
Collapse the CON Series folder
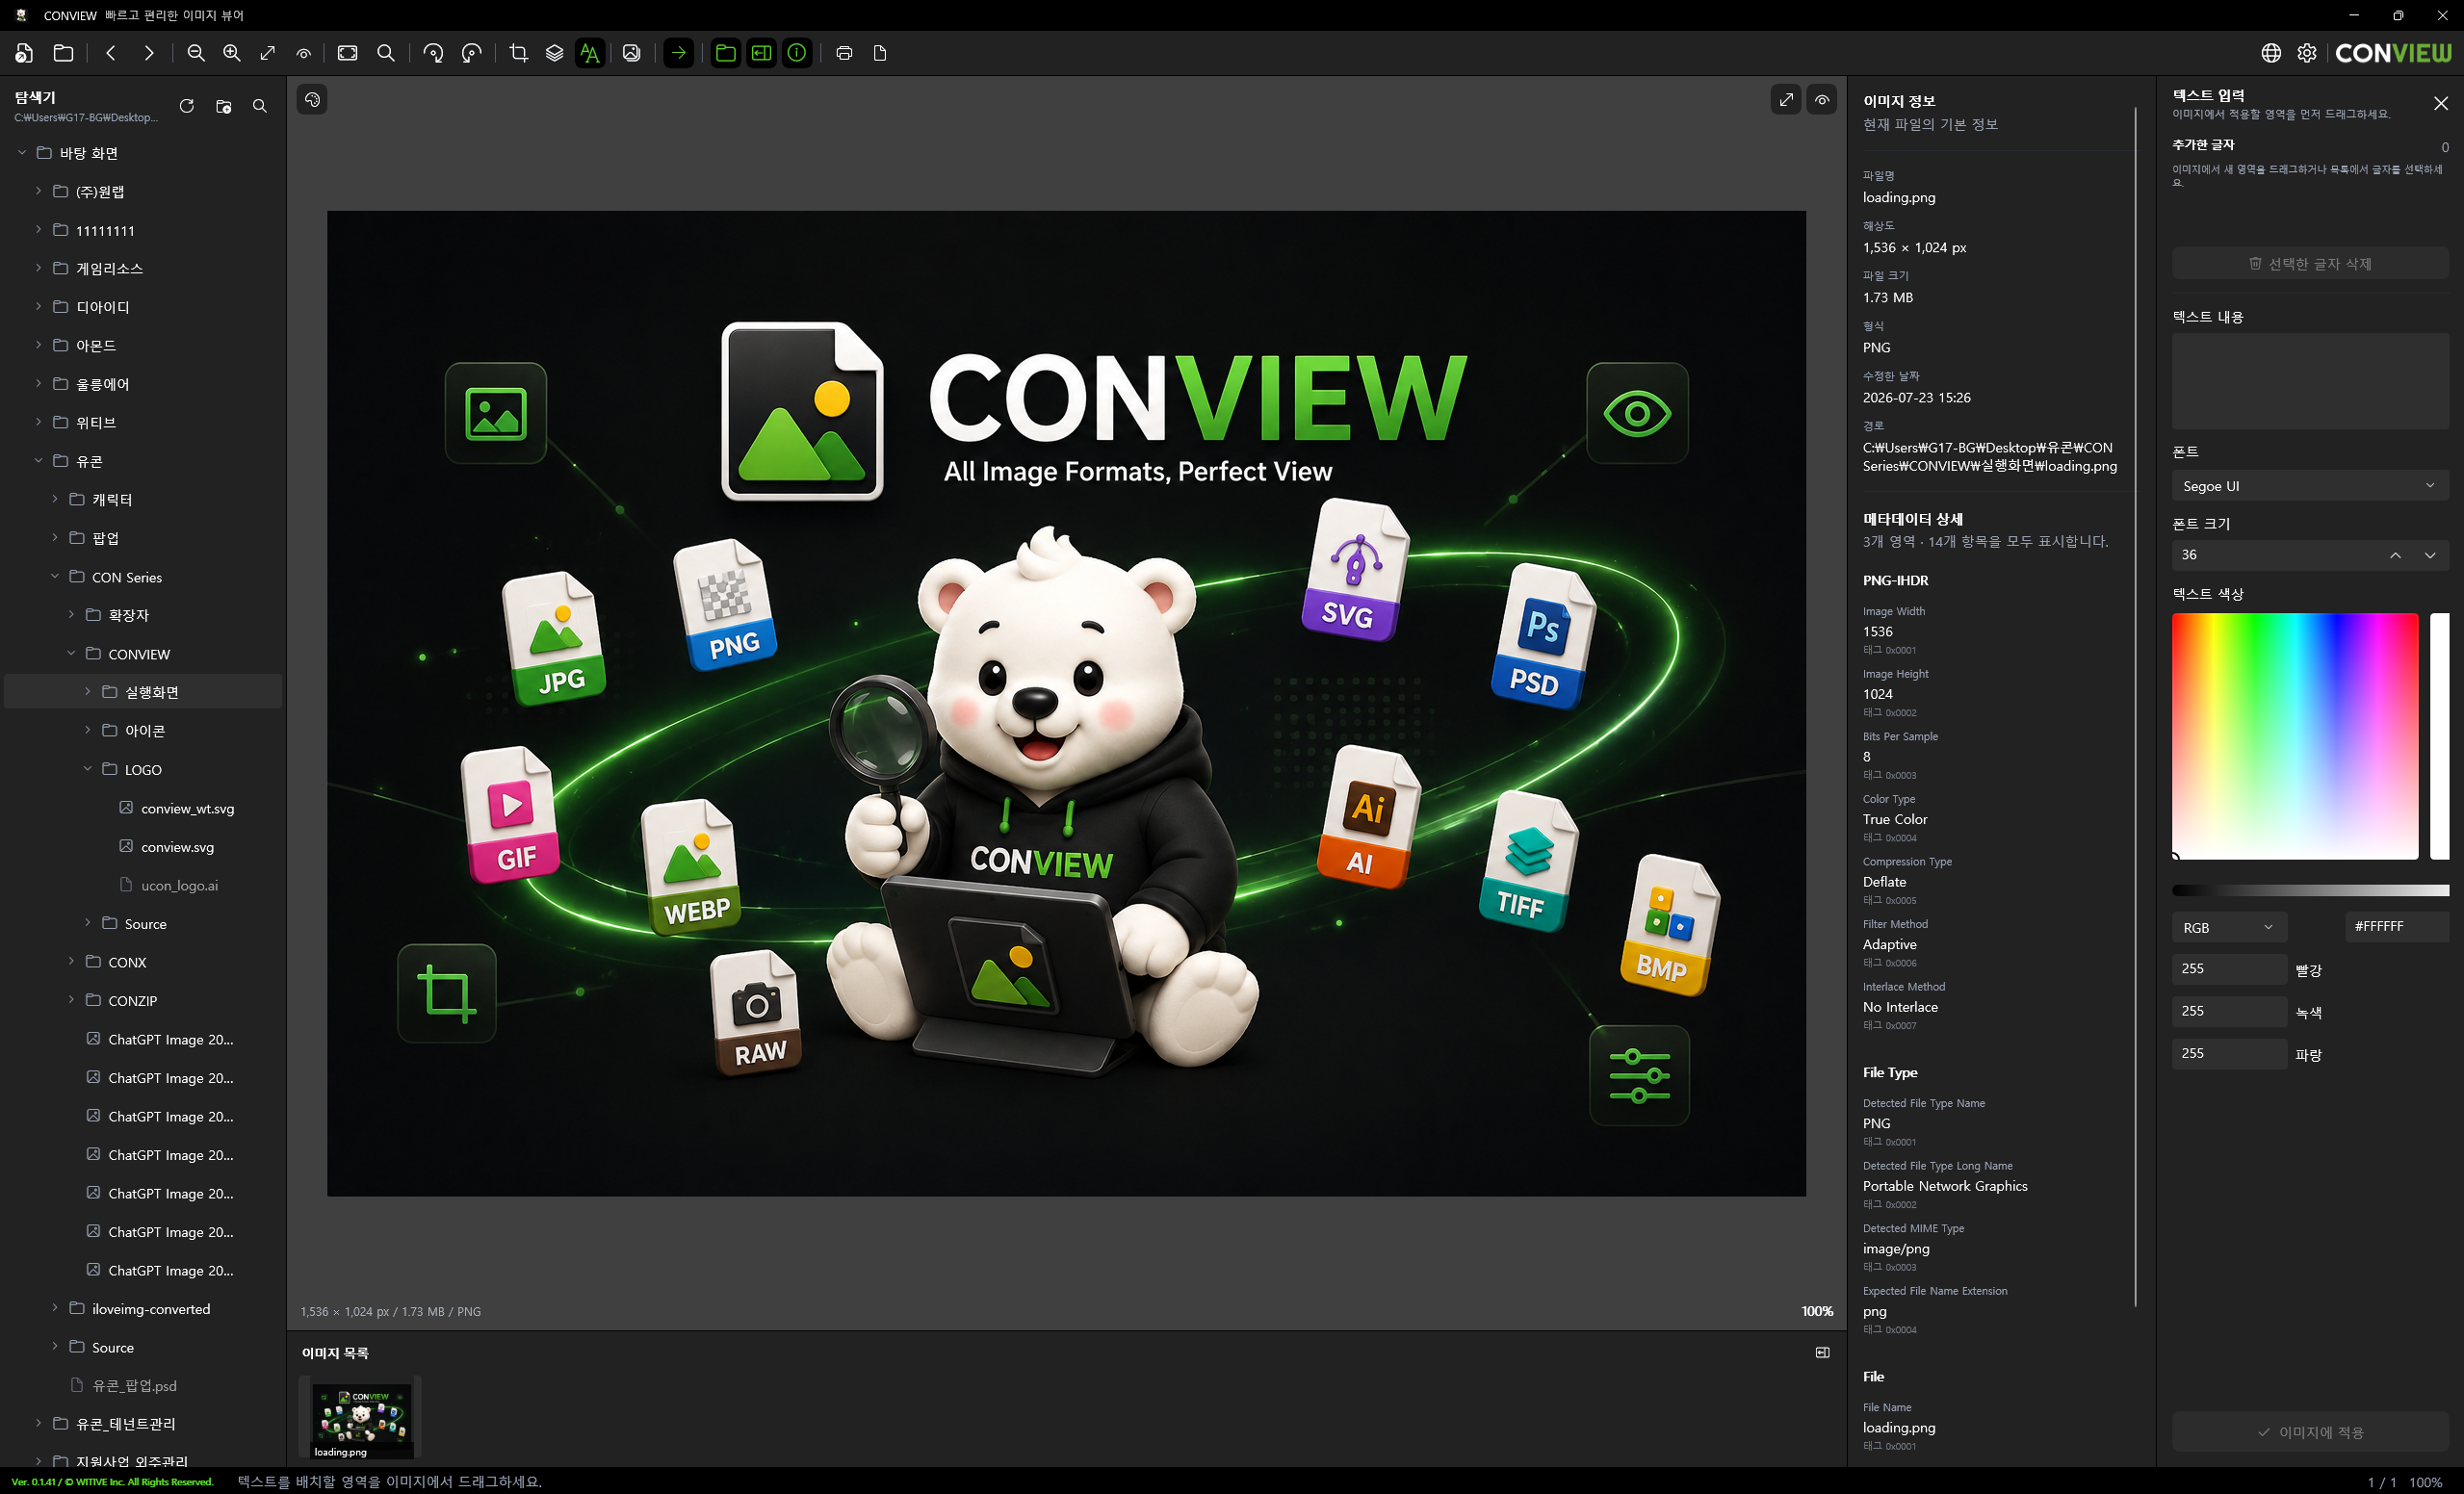(55, 577)
